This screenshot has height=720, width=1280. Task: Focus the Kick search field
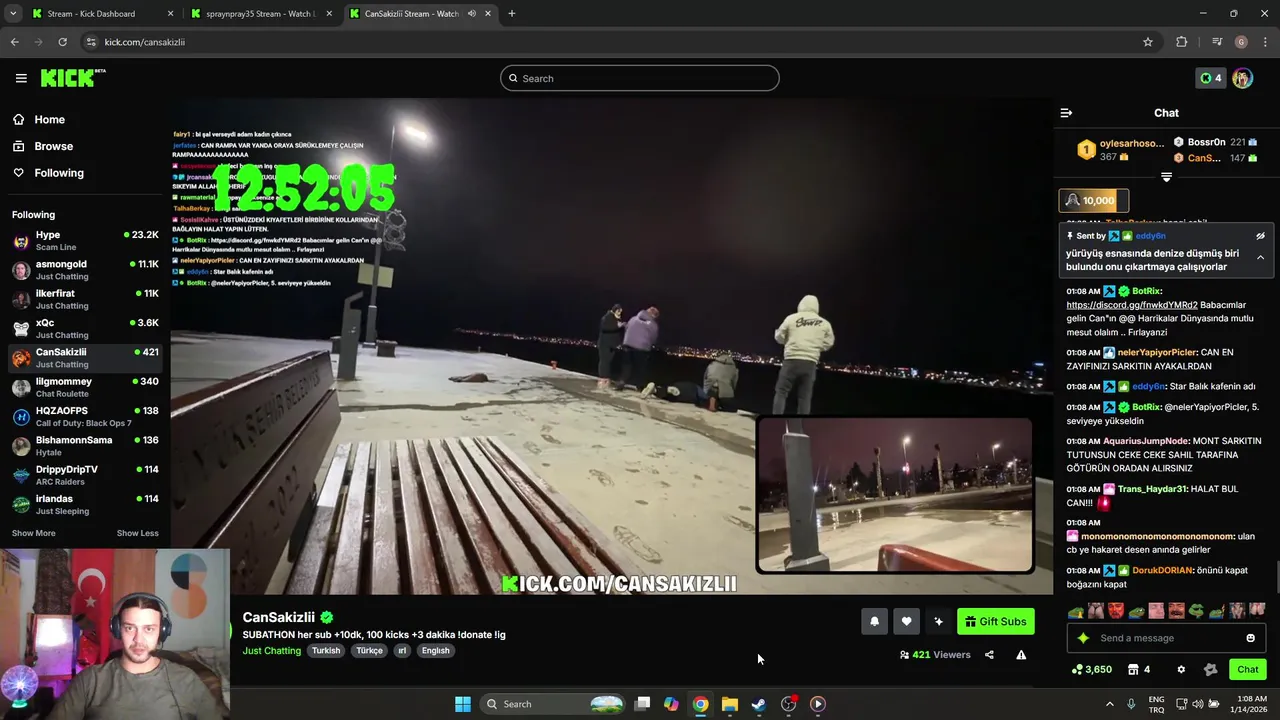[640, 78]
